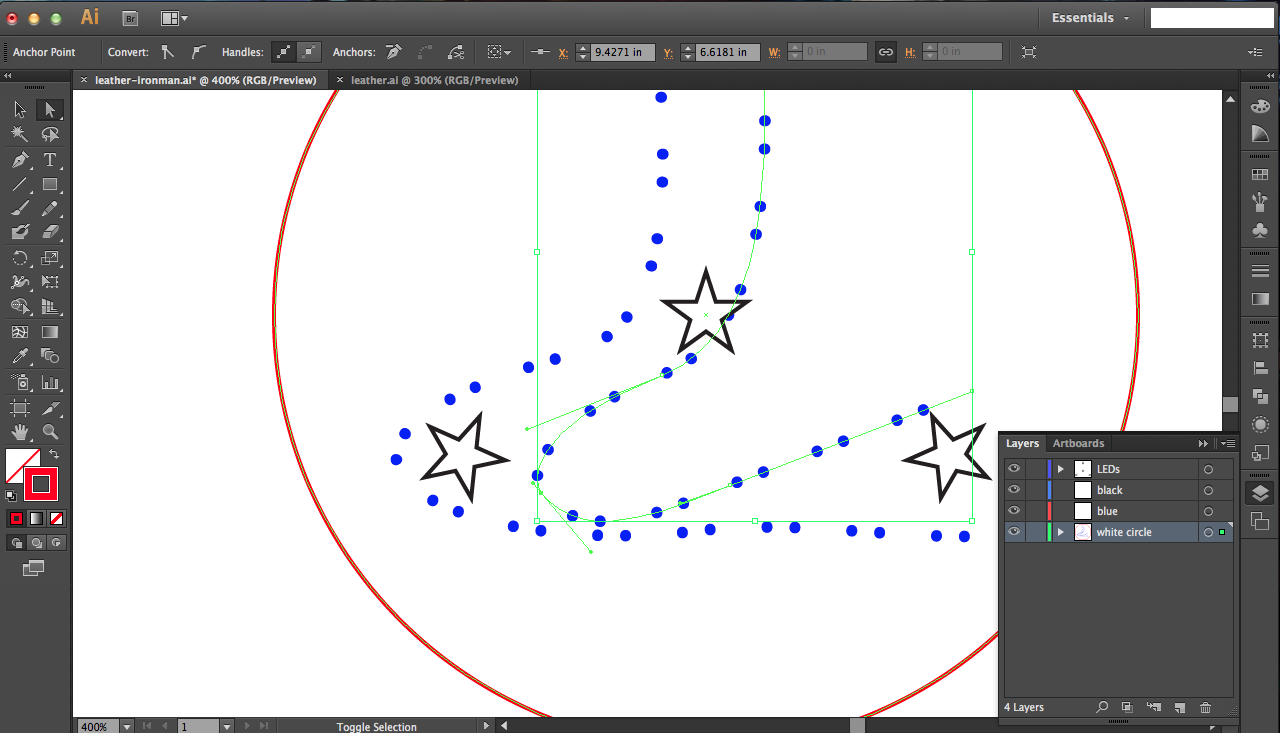Set paint to None below the swatches

(x=57, y=518)
